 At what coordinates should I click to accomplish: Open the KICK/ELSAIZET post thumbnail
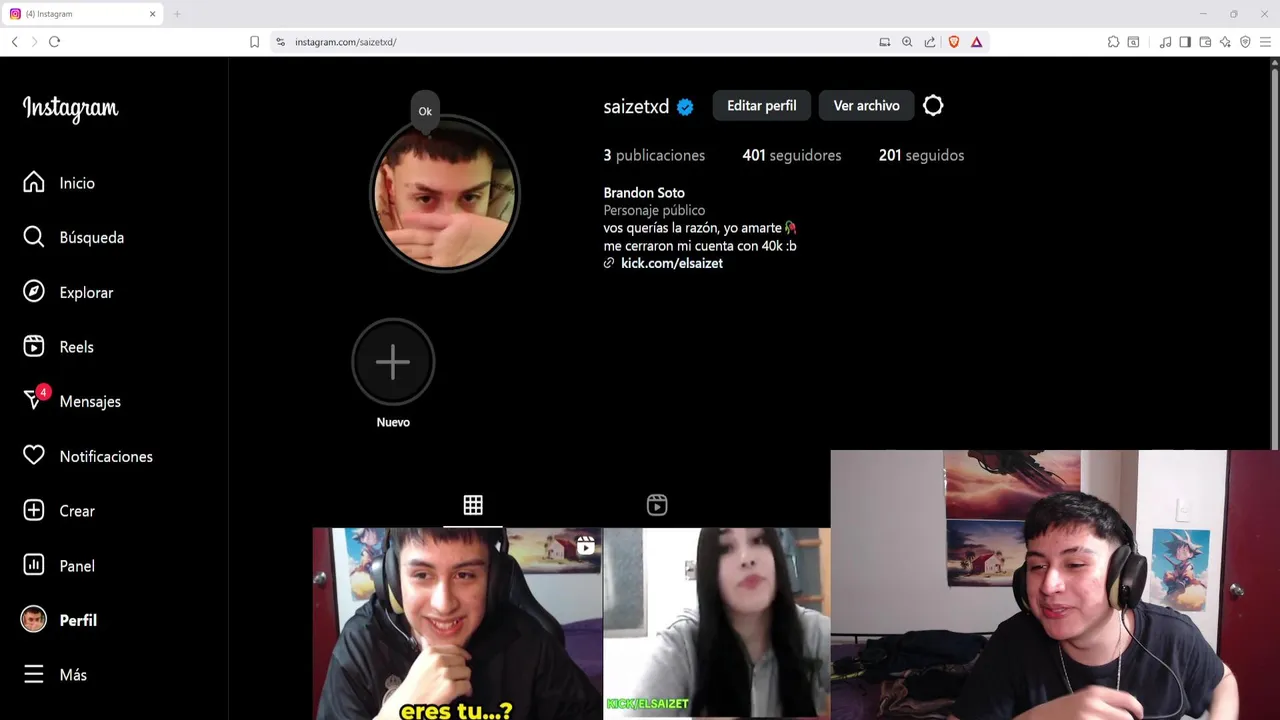pyautogui.click(x=717, y=624)
